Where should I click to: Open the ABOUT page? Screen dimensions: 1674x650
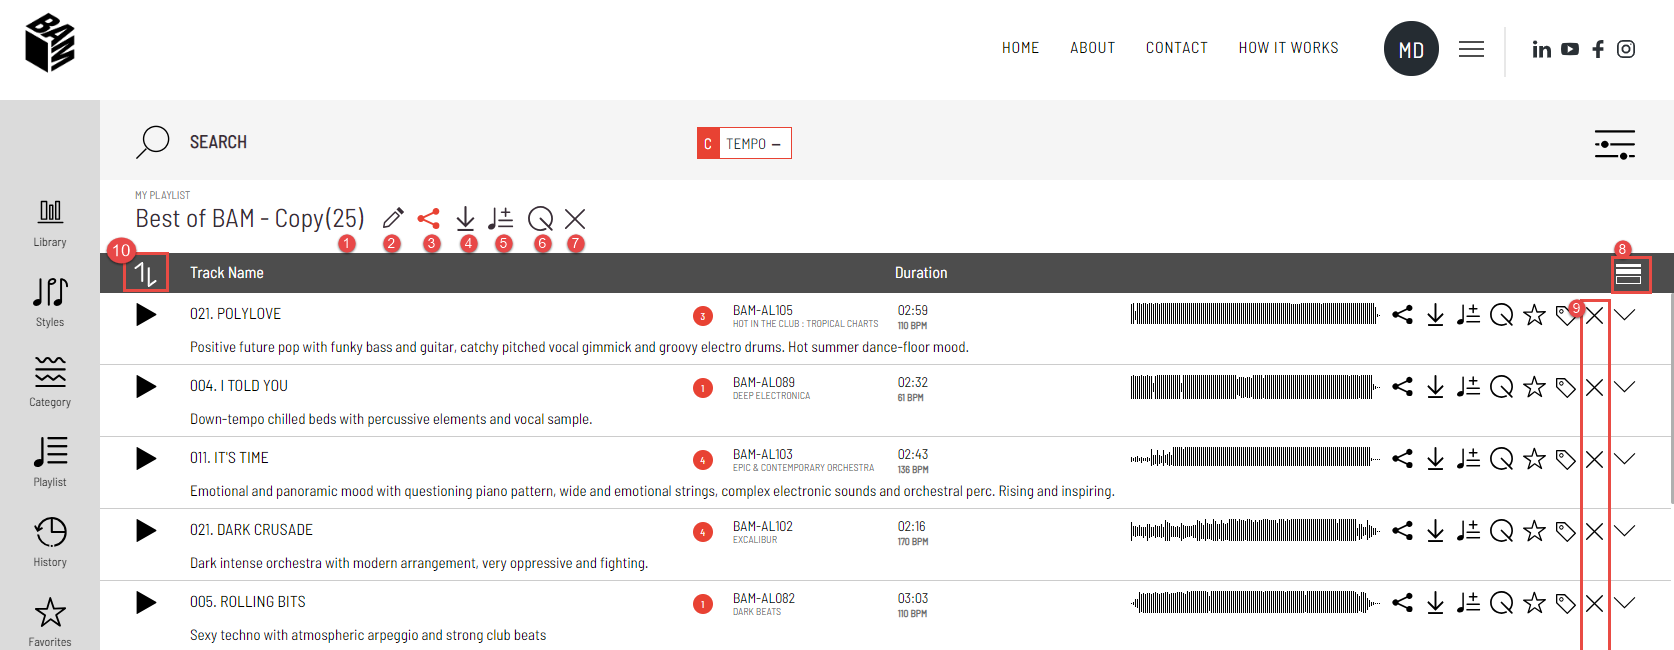[x=1093, y=48]
